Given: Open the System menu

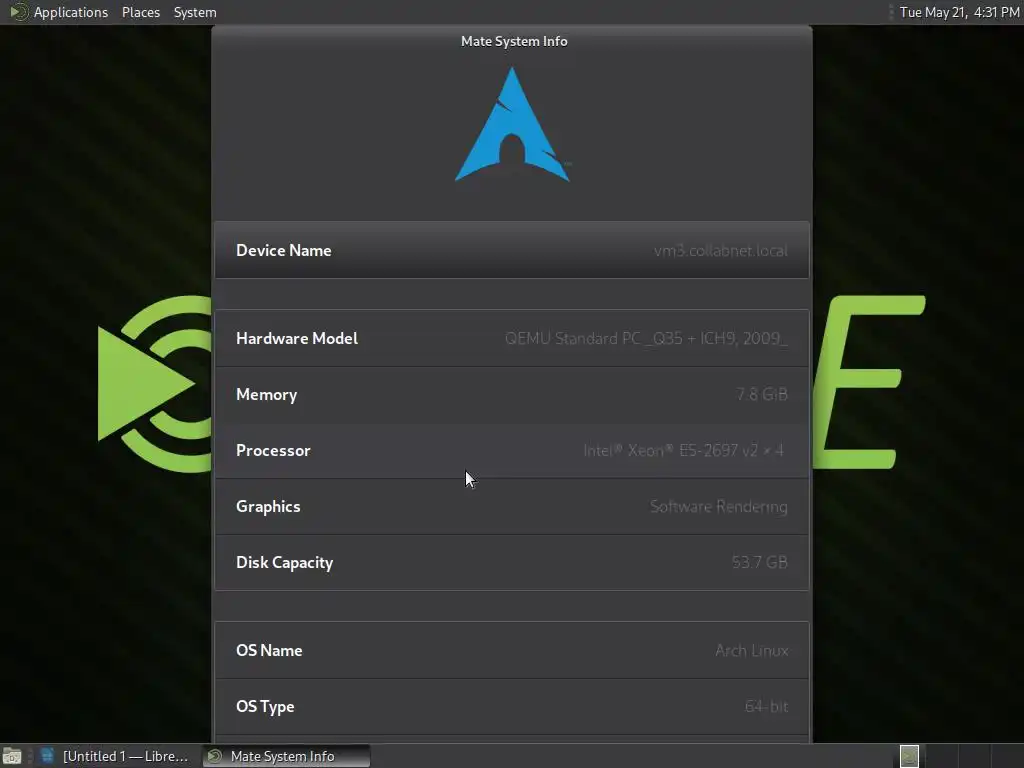Looking at the screenshot, I should point(195,12).
